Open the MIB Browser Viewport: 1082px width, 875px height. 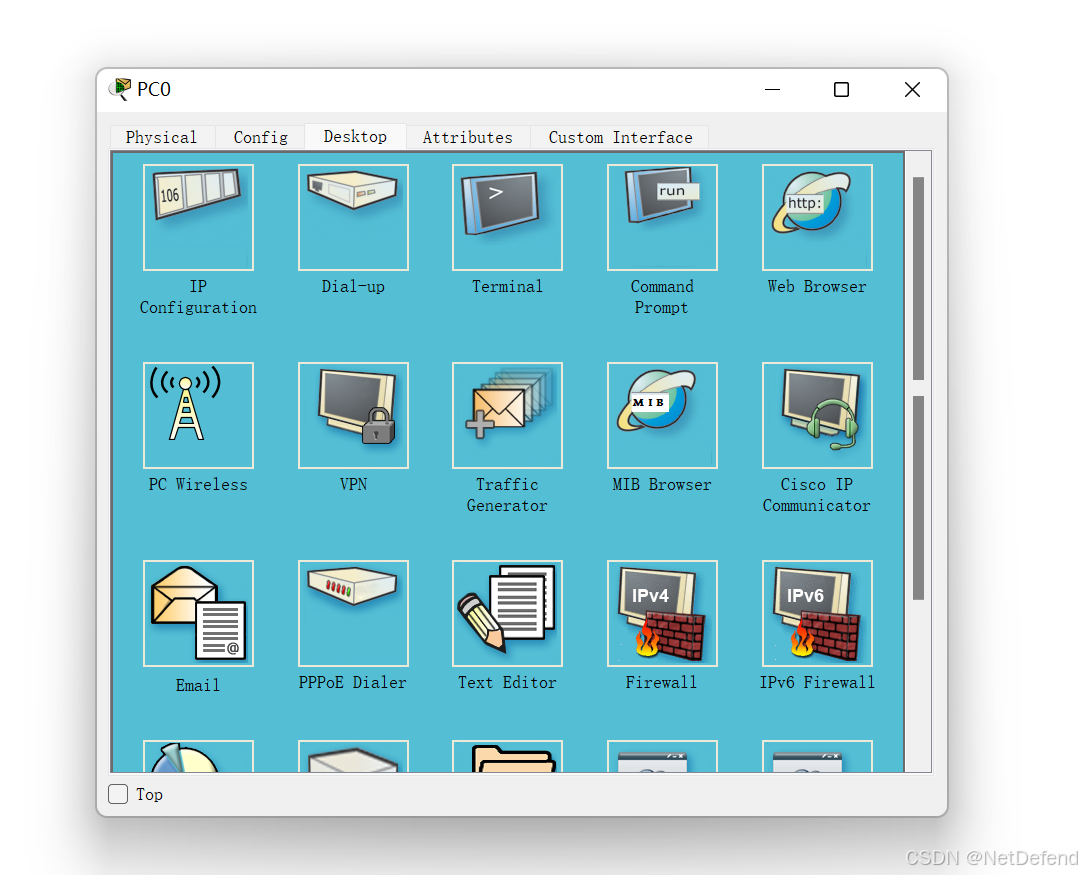662,415
